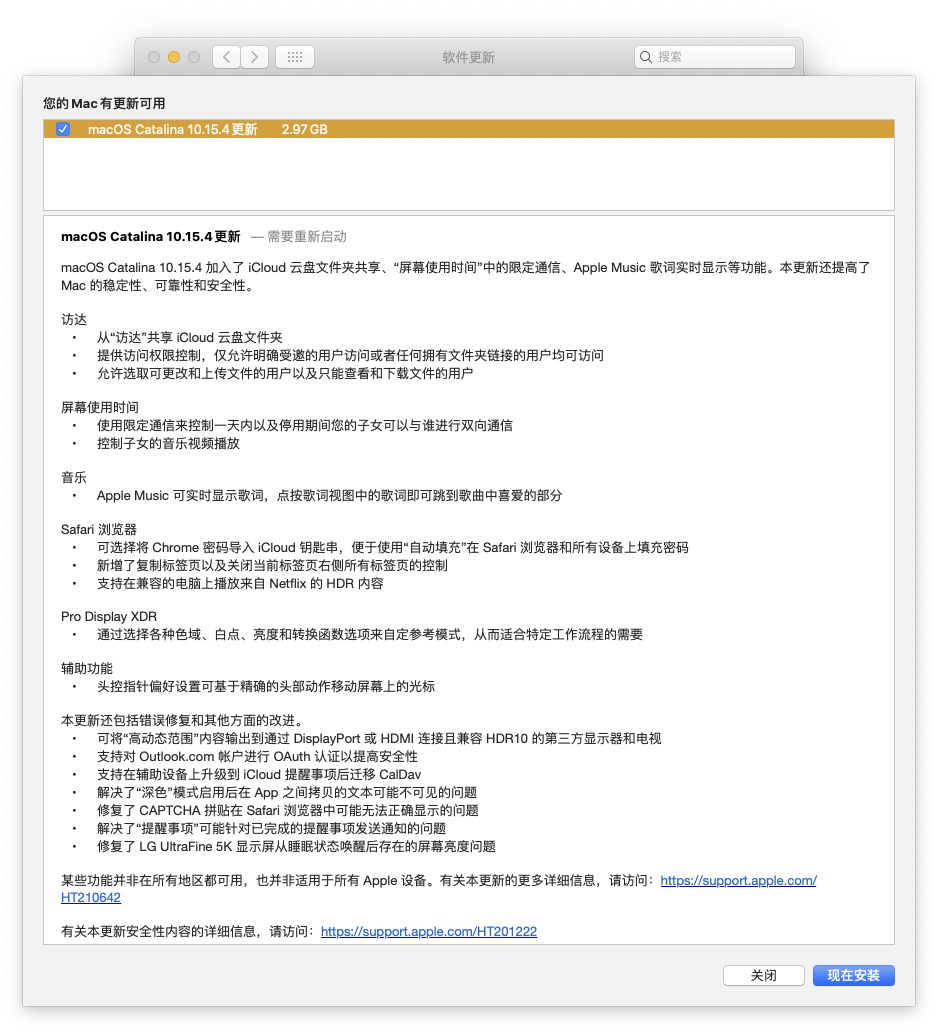Click the 您的 Mac 有更新可用 heading

click(104, 103)
